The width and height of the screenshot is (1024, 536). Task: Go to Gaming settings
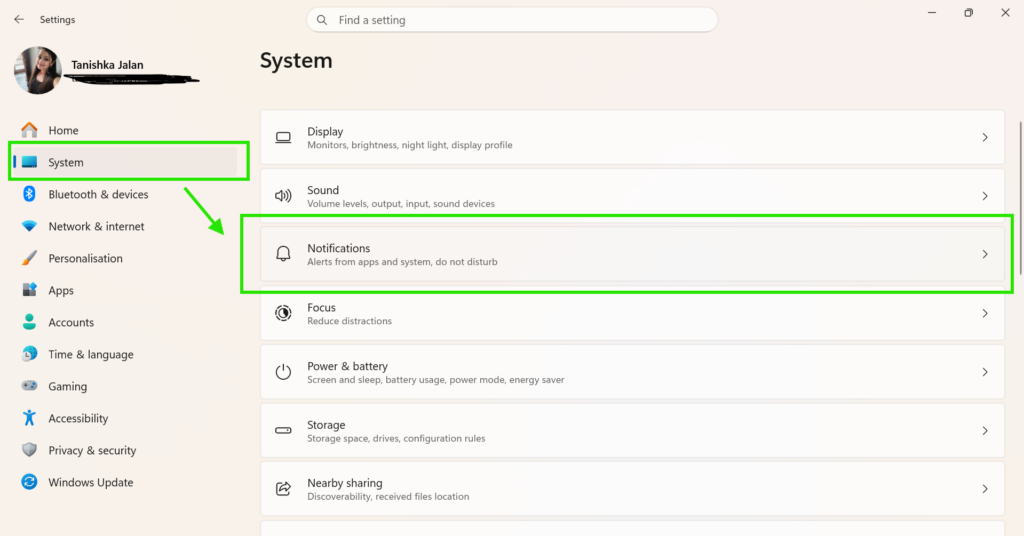[x=124, y=386]
